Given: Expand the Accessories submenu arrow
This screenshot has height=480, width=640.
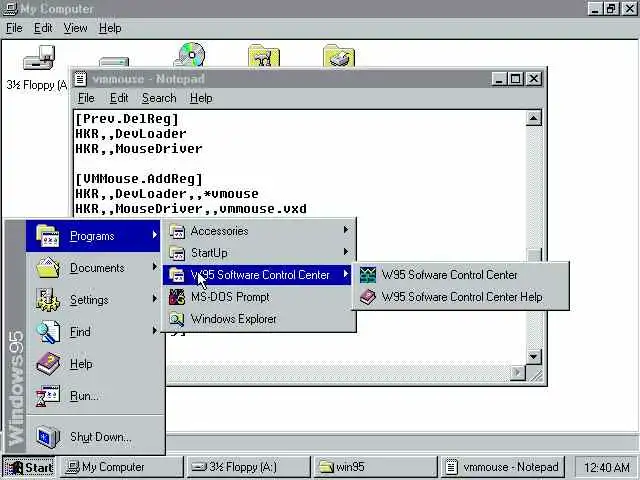Looking at the screenshot, I should [x=346, y=230].
